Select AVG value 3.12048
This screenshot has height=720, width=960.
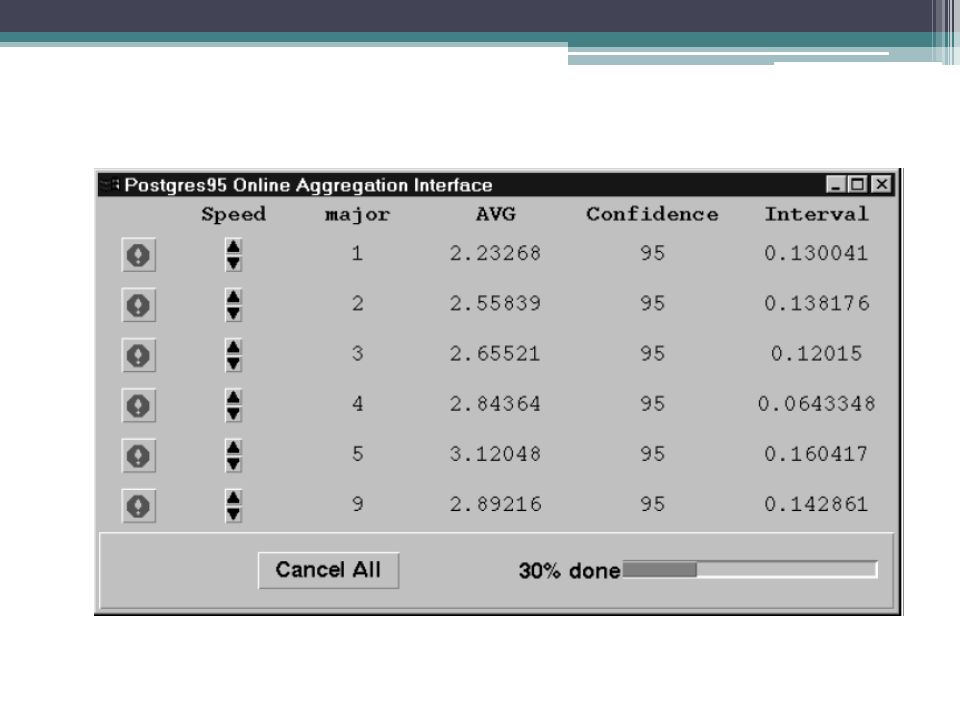pos(495,454)
